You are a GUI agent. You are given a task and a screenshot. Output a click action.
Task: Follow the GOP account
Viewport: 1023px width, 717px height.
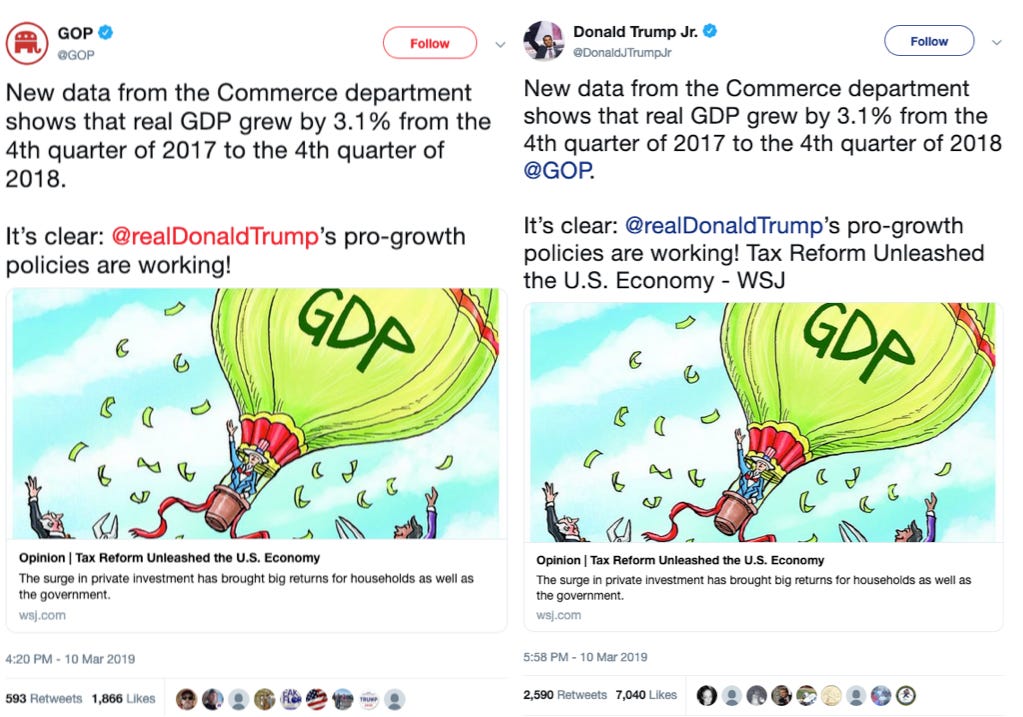pyautogui.click(x=429, y=43)
